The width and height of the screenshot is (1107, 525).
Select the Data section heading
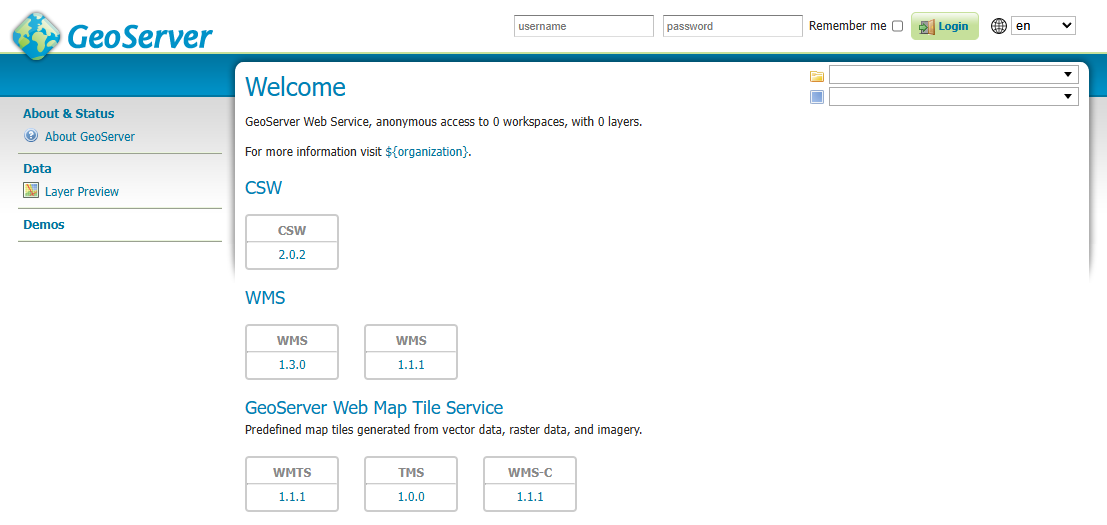click(37, 168)
